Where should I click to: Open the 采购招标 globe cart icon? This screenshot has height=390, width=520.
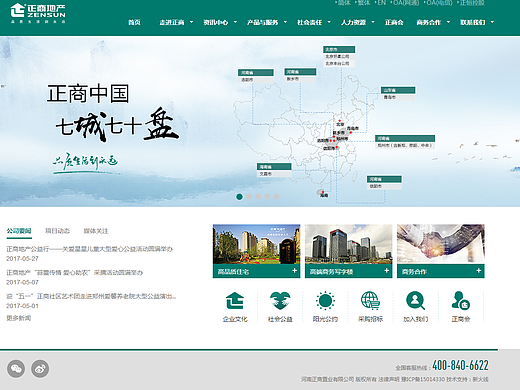coord(370,301)
